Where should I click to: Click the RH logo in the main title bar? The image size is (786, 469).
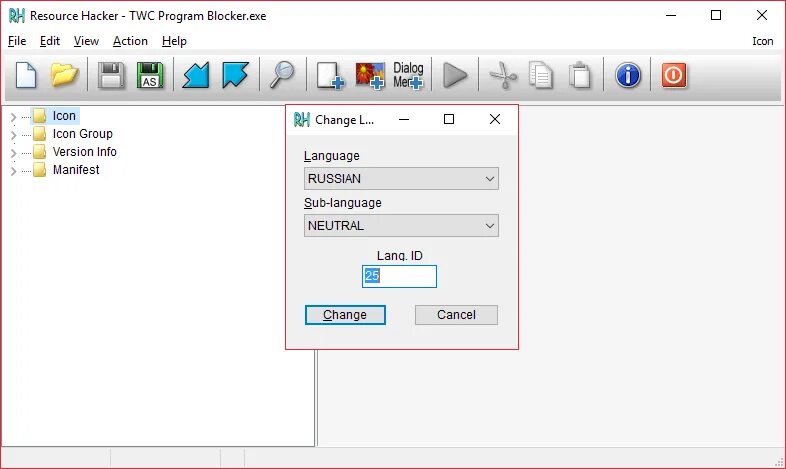click(x=17, y=16)
